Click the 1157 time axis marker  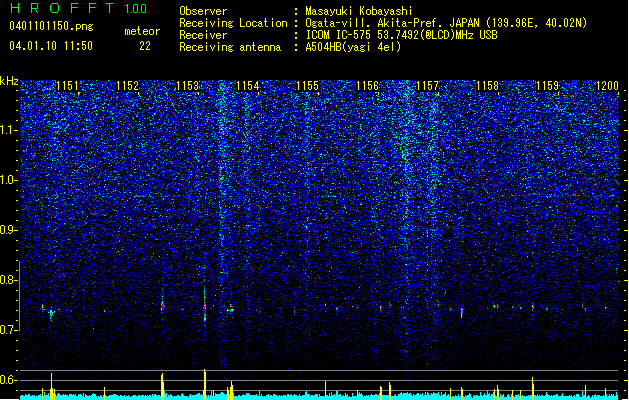[428, 86]
